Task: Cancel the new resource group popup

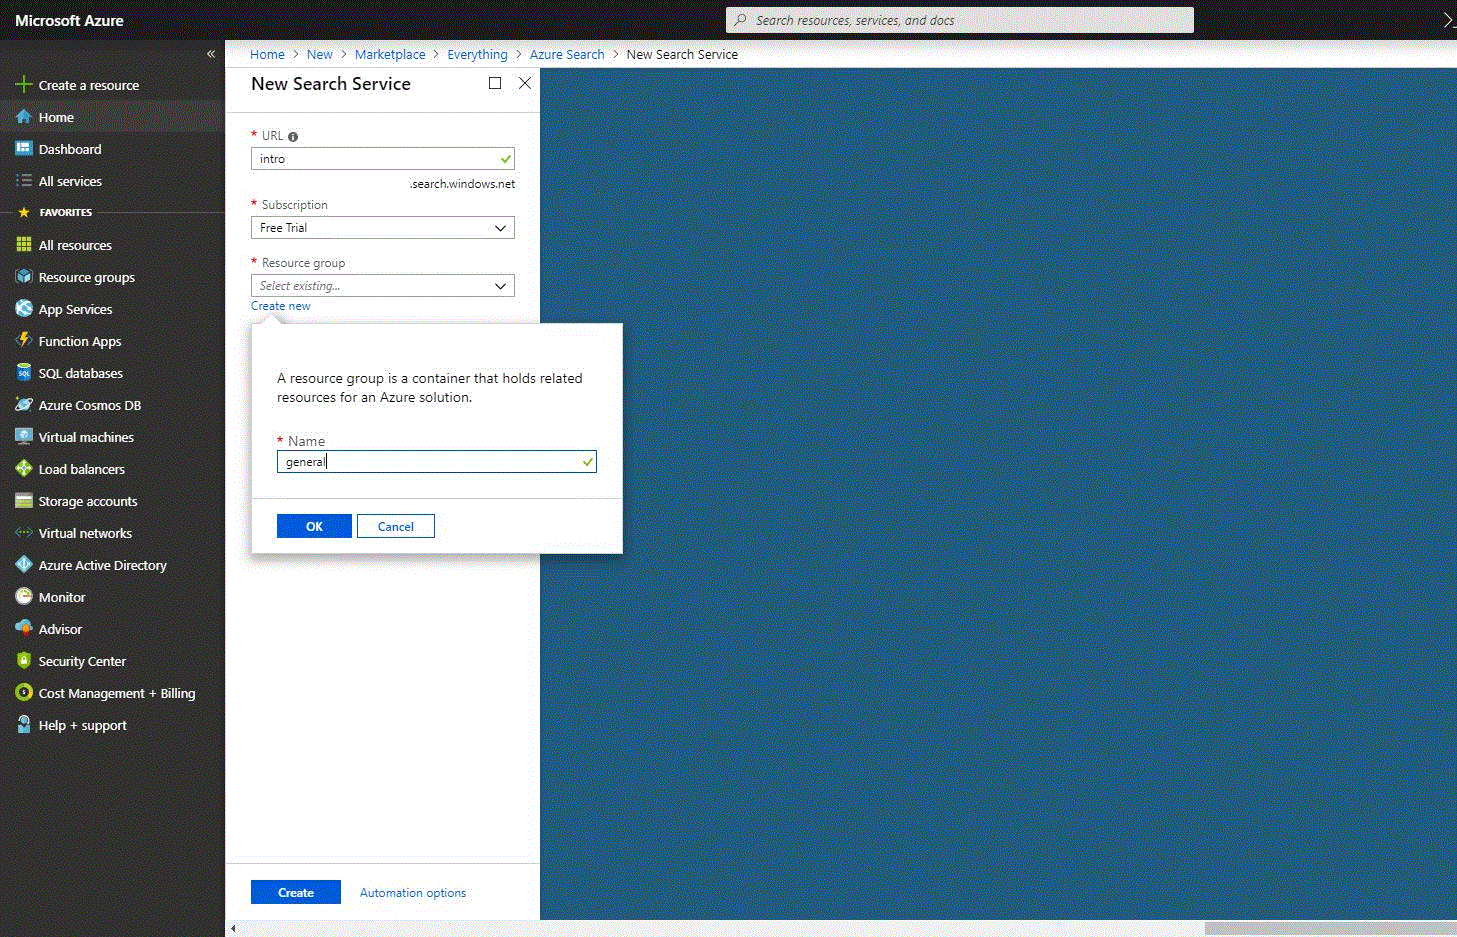Action: (x=396, y=526)
